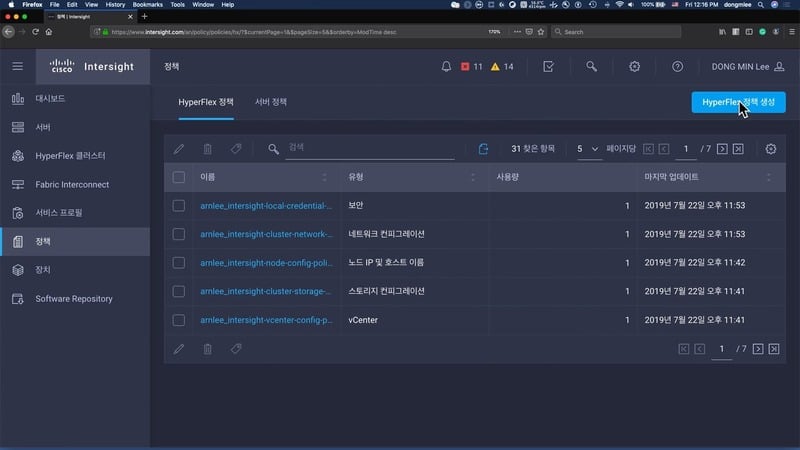Viewport: 800px width, 450px height.
Task: Switch to the HyperFlex 정책 tab
Action: tap(206, 102)
